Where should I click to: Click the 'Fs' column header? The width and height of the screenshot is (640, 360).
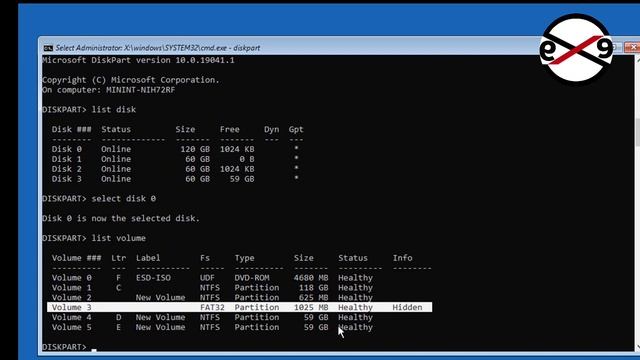pos(205,258)
